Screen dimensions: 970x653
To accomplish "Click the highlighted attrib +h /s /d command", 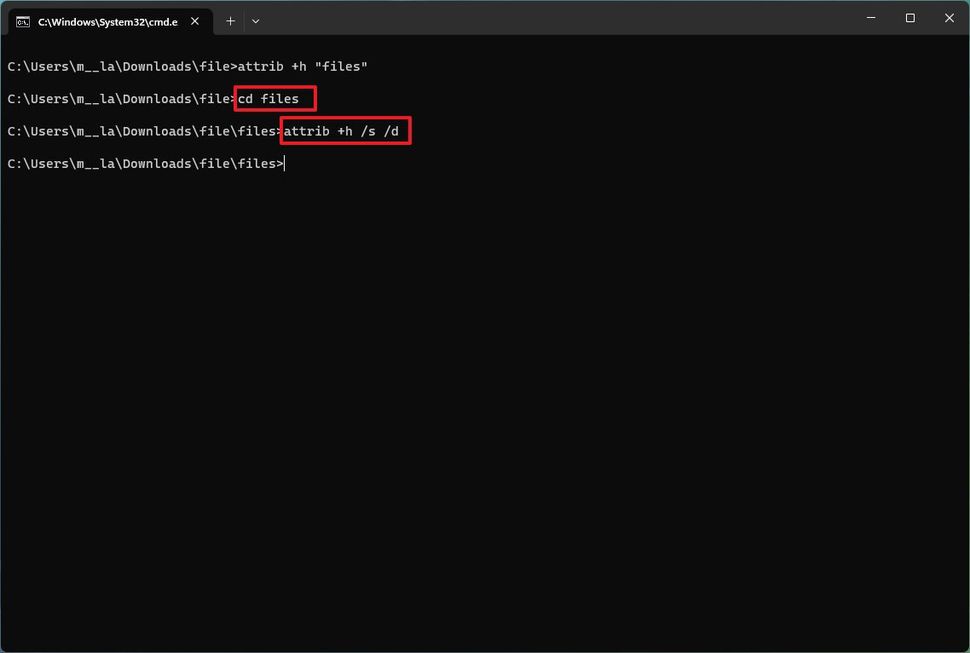I will [x=344, y=131].
